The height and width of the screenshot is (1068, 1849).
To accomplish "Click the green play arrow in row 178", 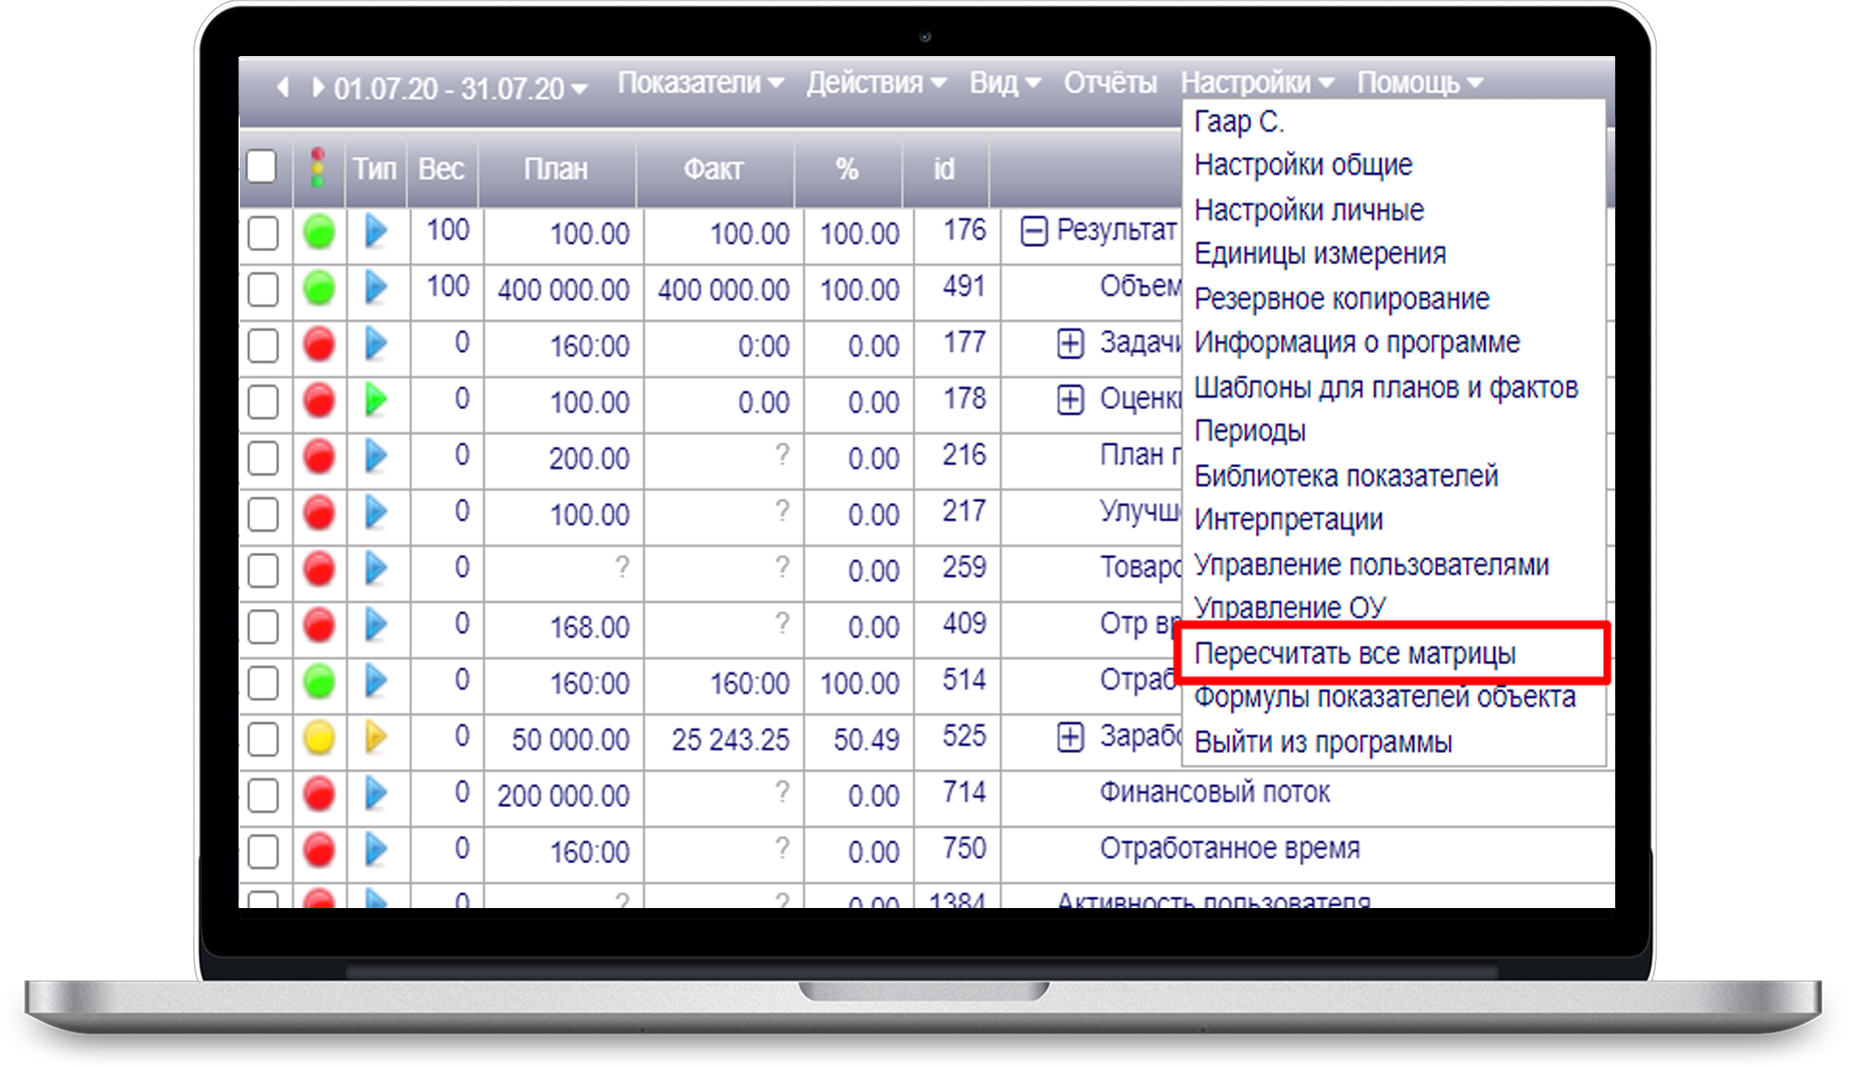I will coord(375,400).
